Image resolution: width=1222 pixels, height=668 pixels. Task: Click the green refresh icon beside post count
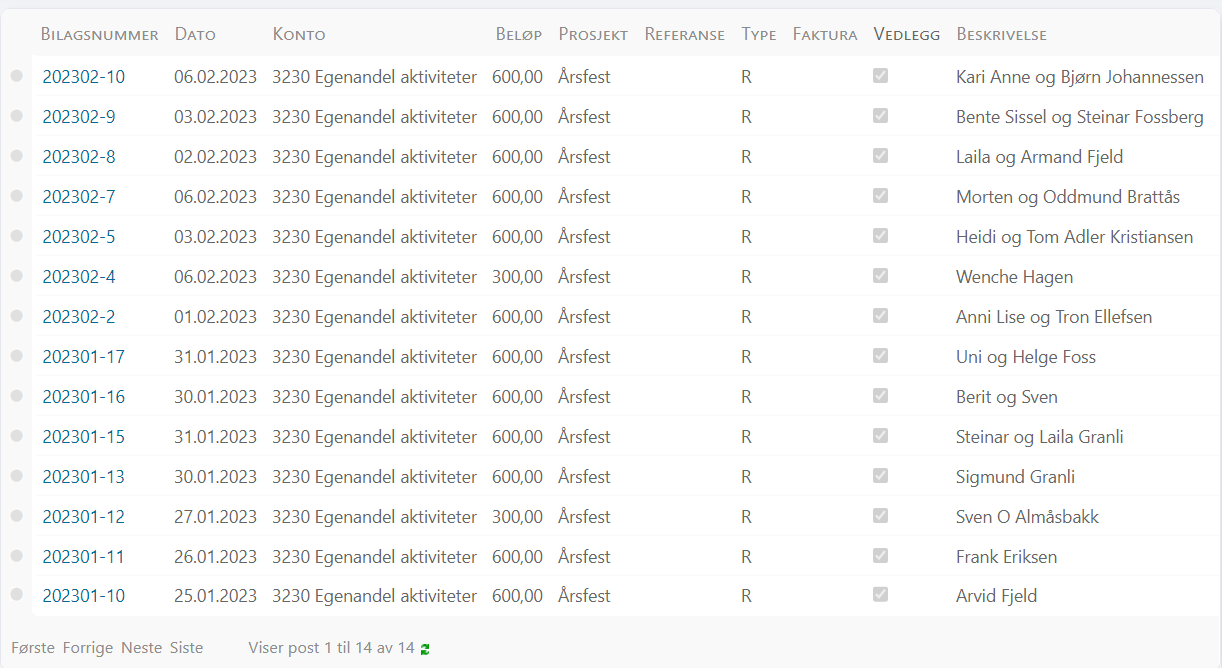(x=425, y=649)
